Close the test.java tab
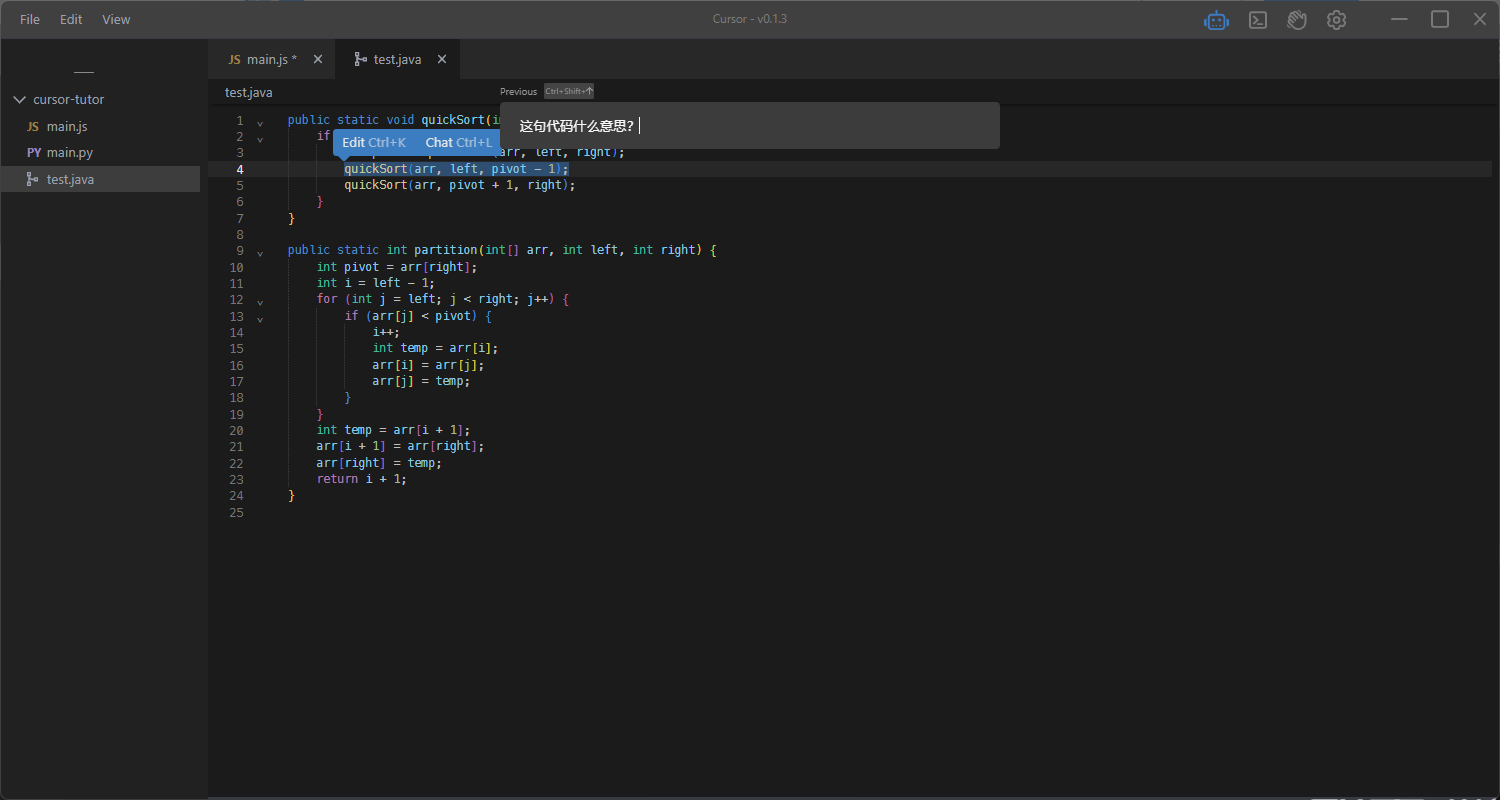This screenshot has height=800, width=1500. click(x=441, y=59)
